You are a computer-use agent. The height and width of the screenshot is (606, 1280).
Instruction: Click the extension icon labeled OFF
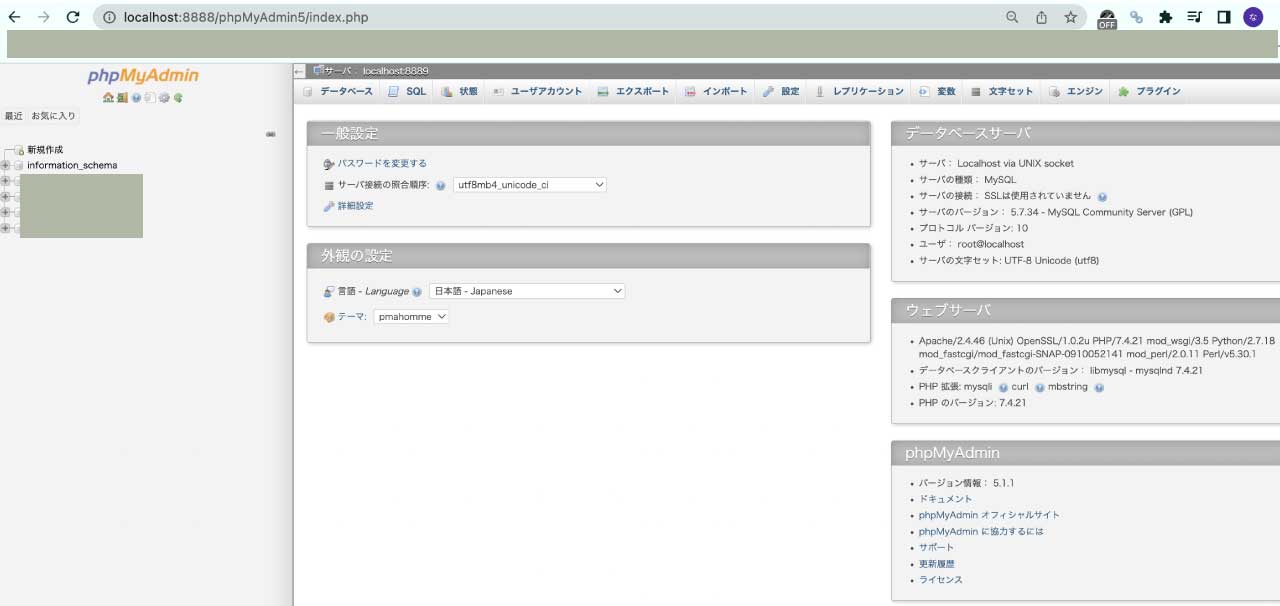[x=1107, y=19]
